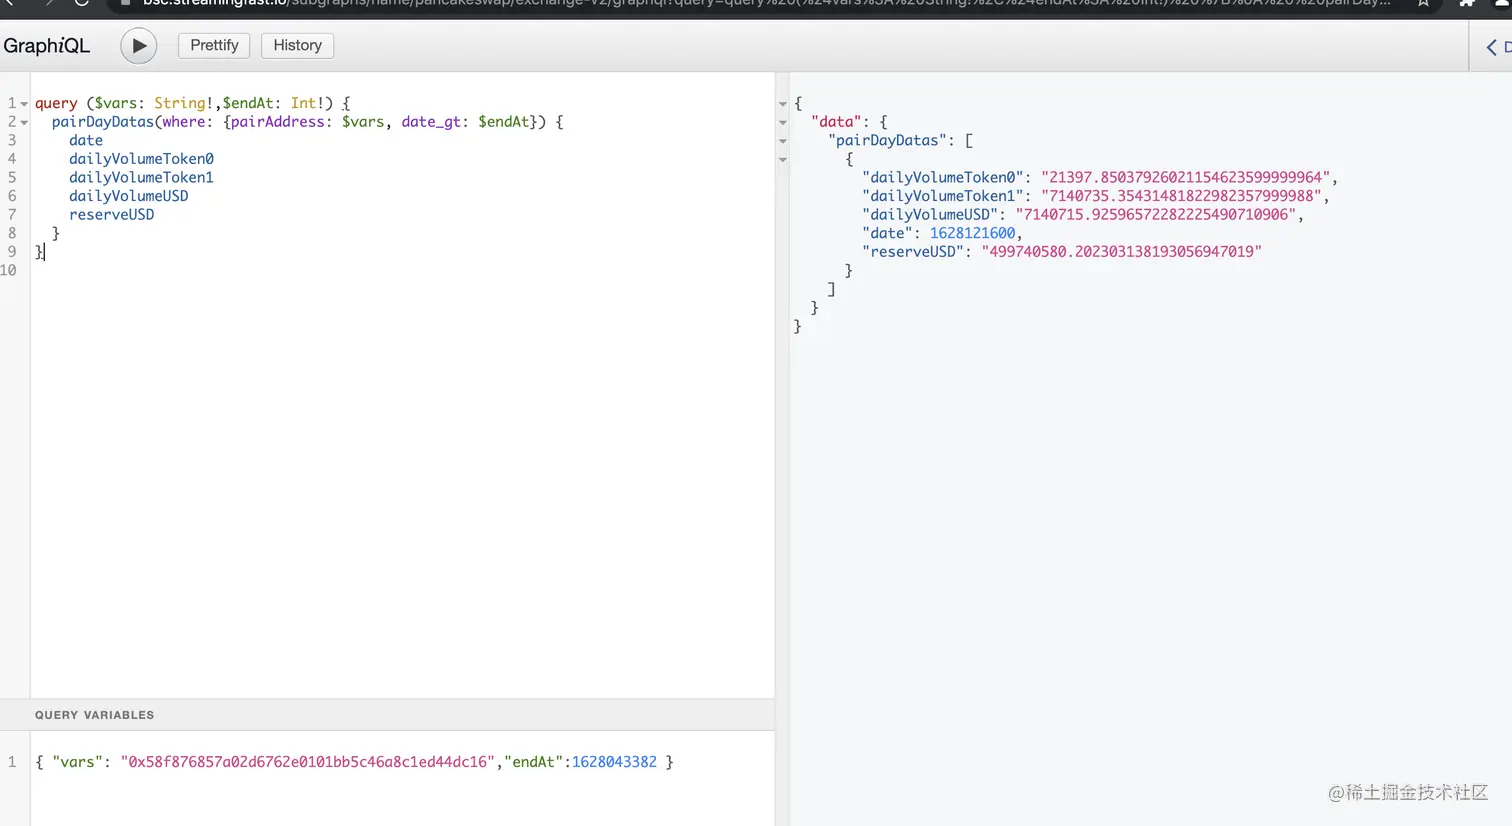Click line number 10 in the query editor
Image resolution: width=1512 pixels, height=826 pixels.
(x=9, y=270)
